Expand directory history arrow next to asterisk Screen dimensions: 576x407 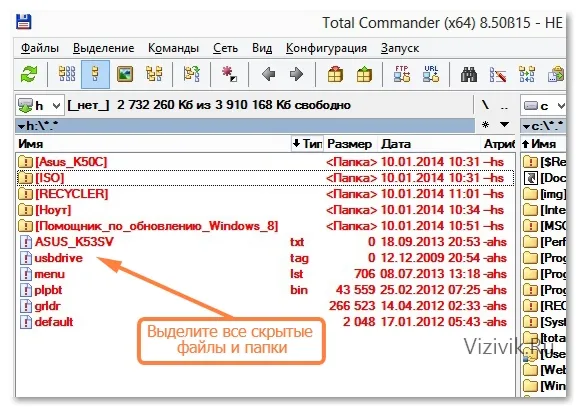pyautogui.click(x=505, y=125)
